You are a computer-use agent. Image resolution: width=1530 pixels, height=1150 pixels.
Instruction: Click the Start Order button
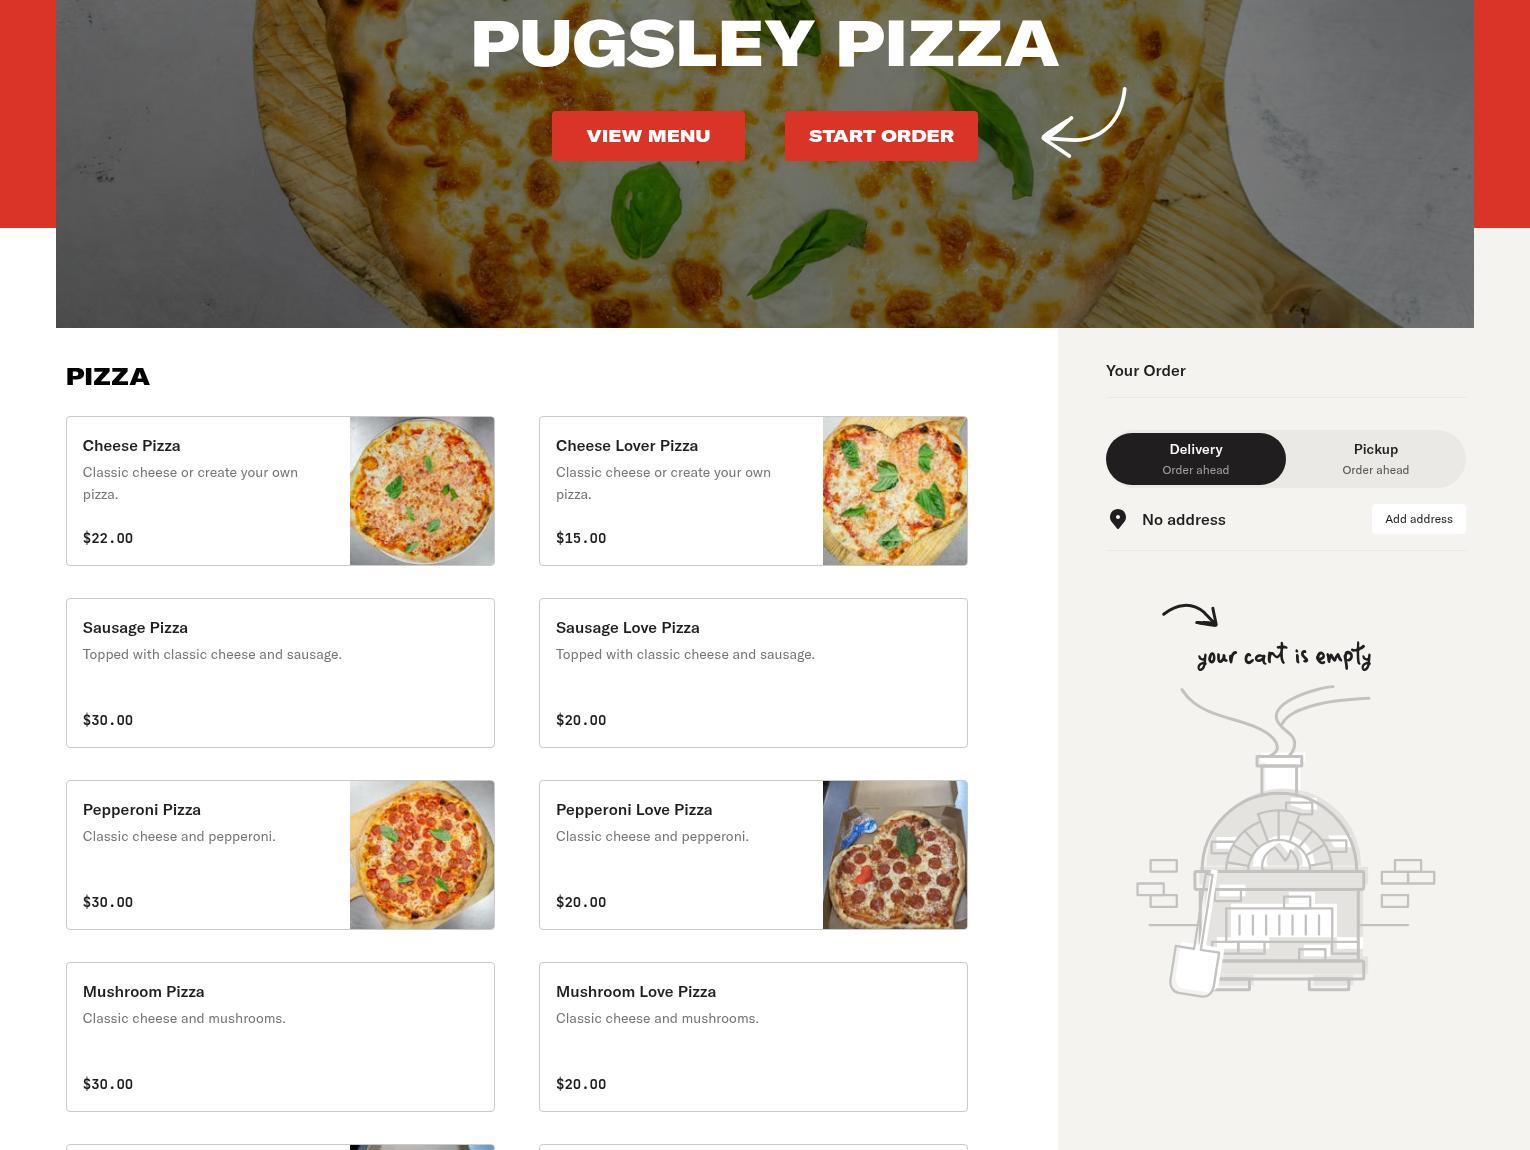coord(881,136)
